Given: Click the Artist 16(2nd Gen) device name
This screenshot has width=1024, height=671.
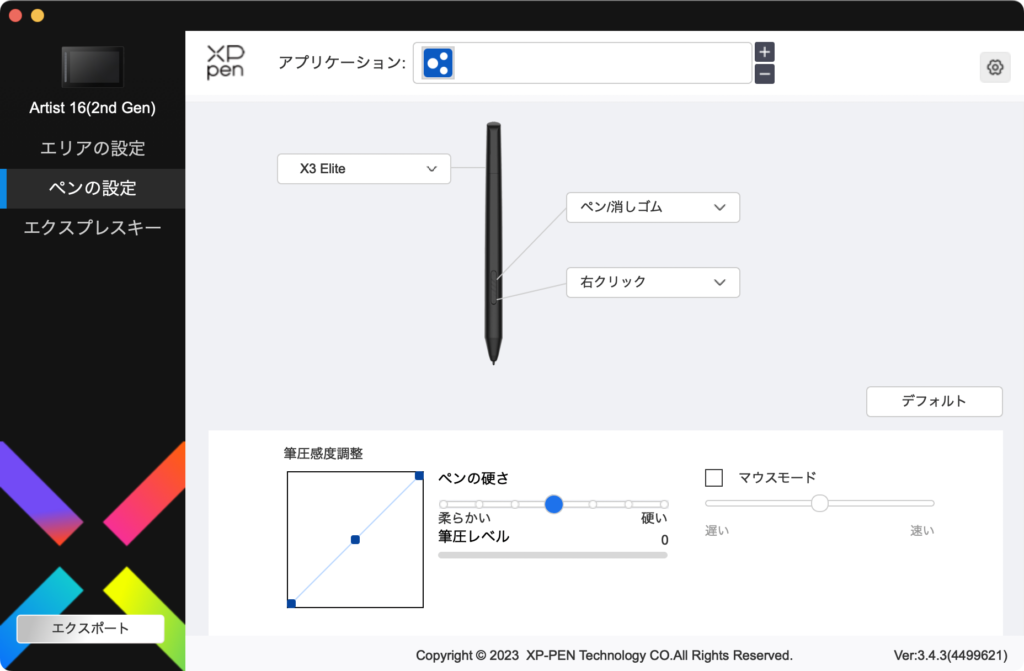Looking at the screenshot, I should [x=93, y=108].
